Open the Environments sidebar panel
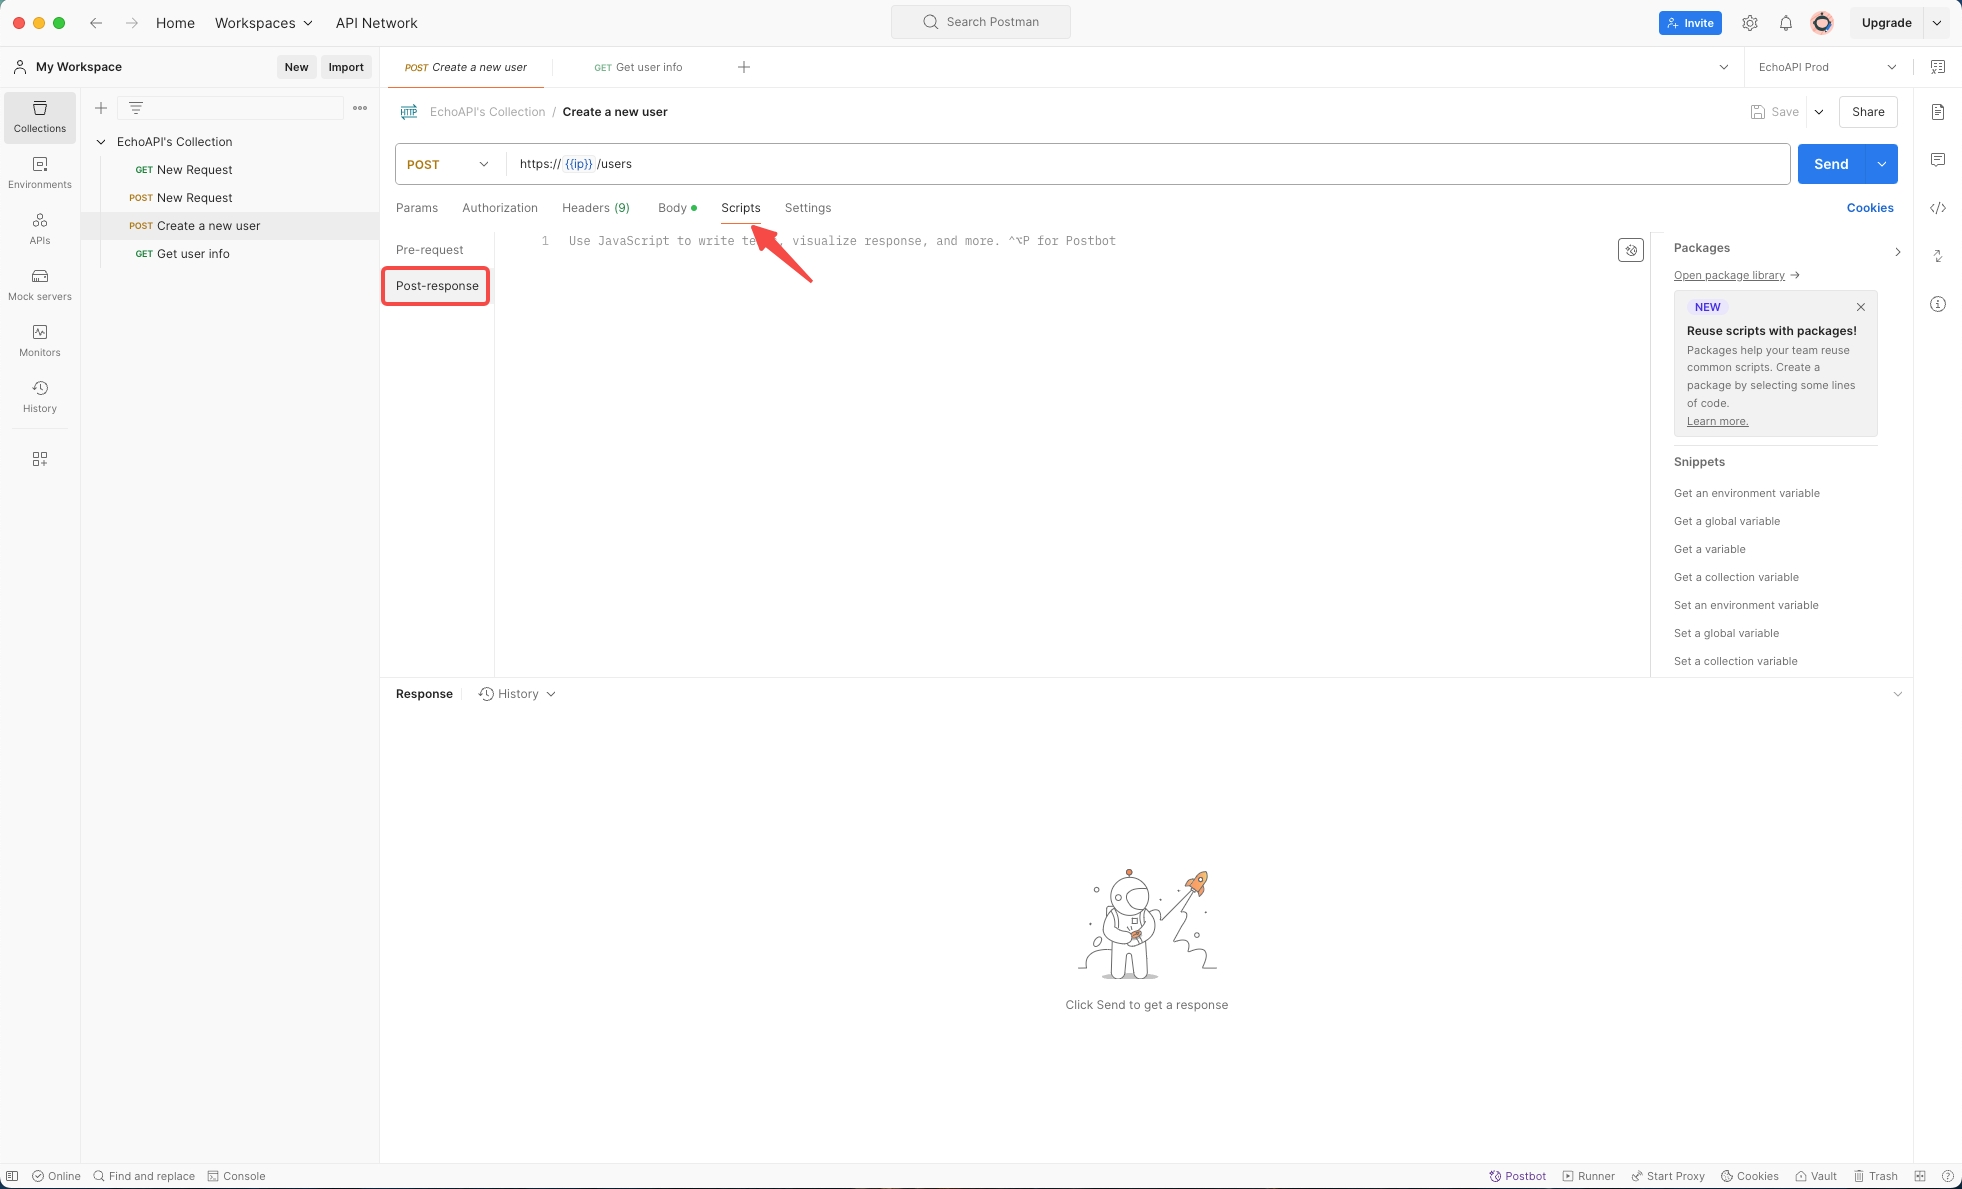Screen dimensions: 1962x1189 [40, 173]
